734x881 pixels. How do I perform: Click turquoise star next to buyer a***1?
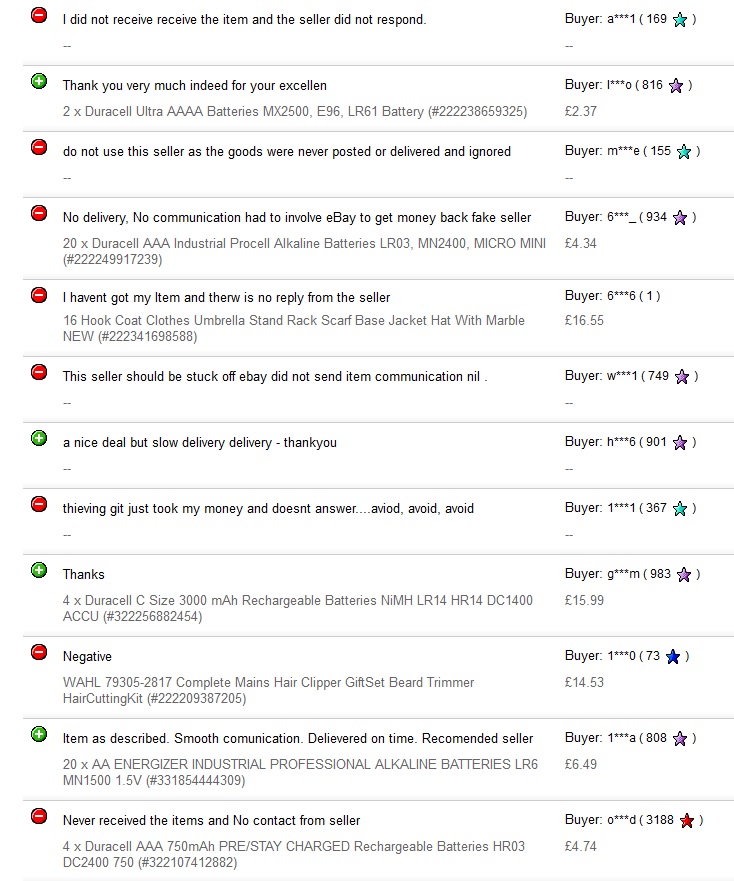coord(680,20)
